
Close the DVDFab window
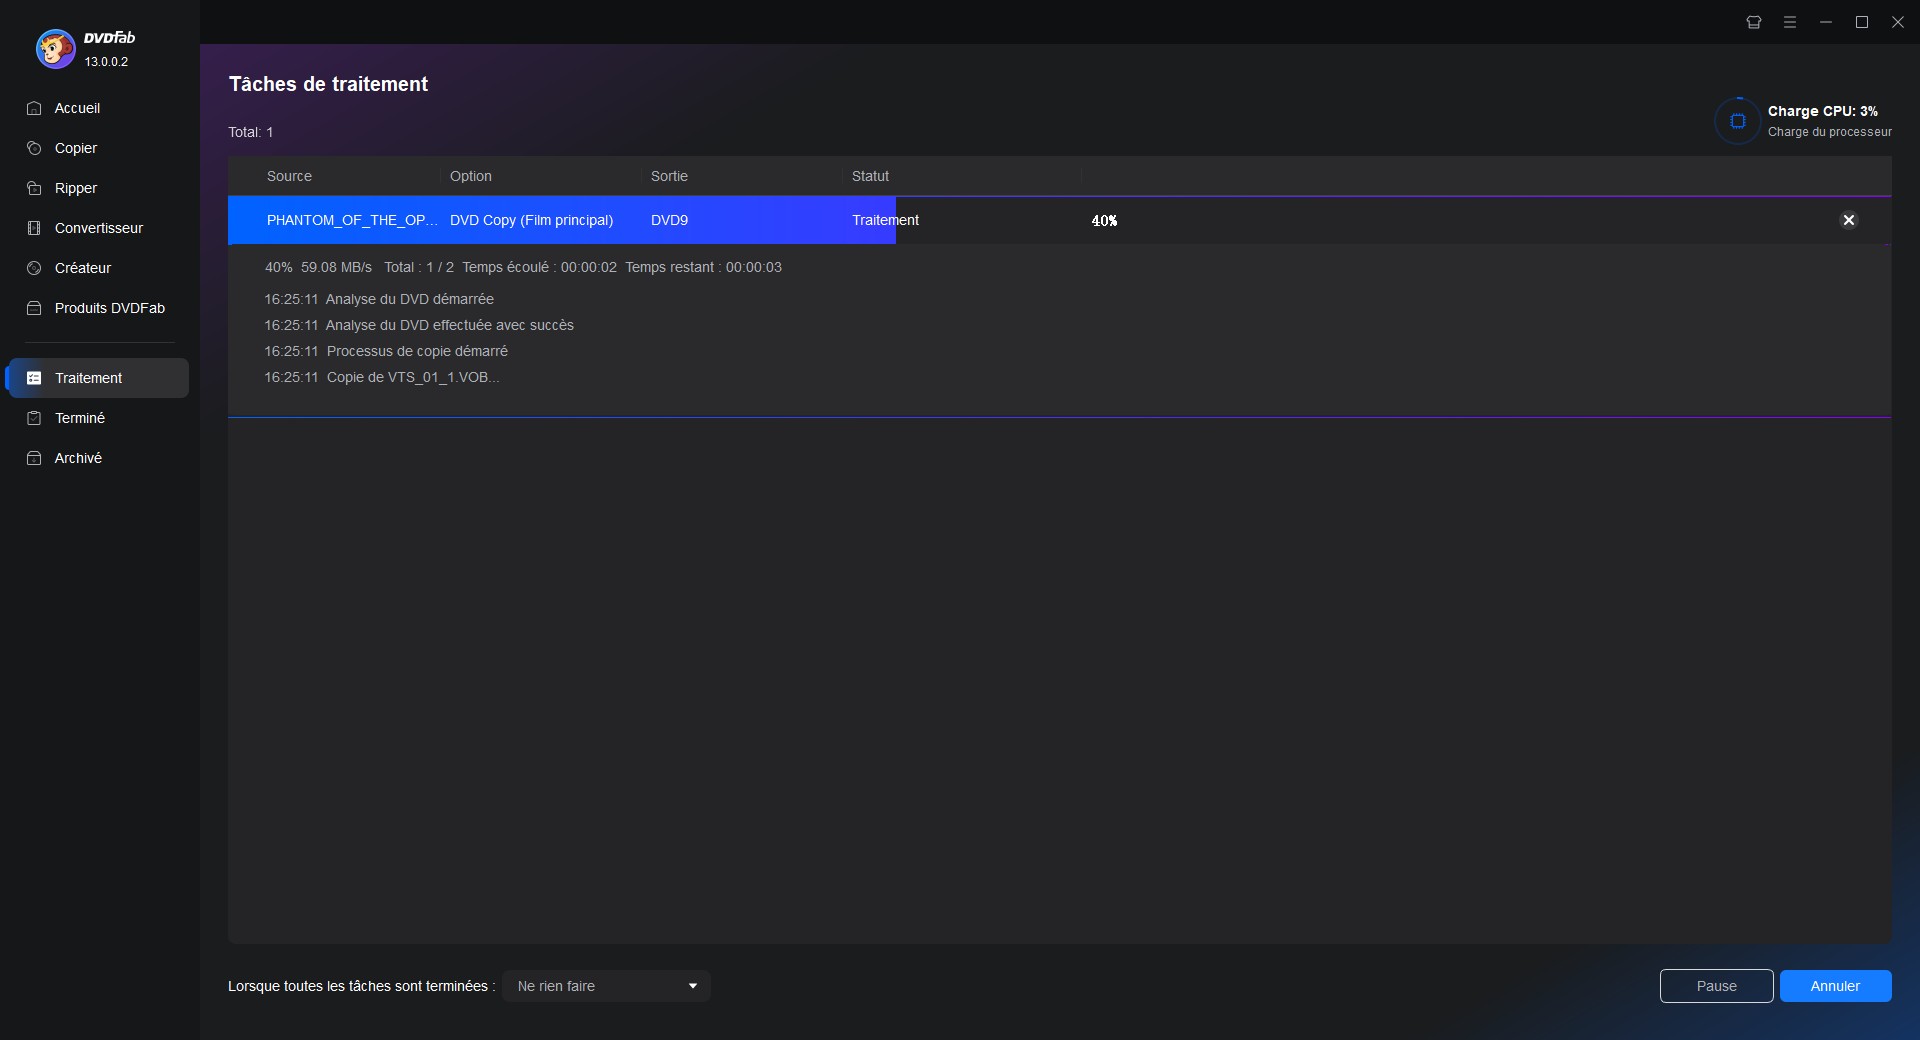[1898, 22]
